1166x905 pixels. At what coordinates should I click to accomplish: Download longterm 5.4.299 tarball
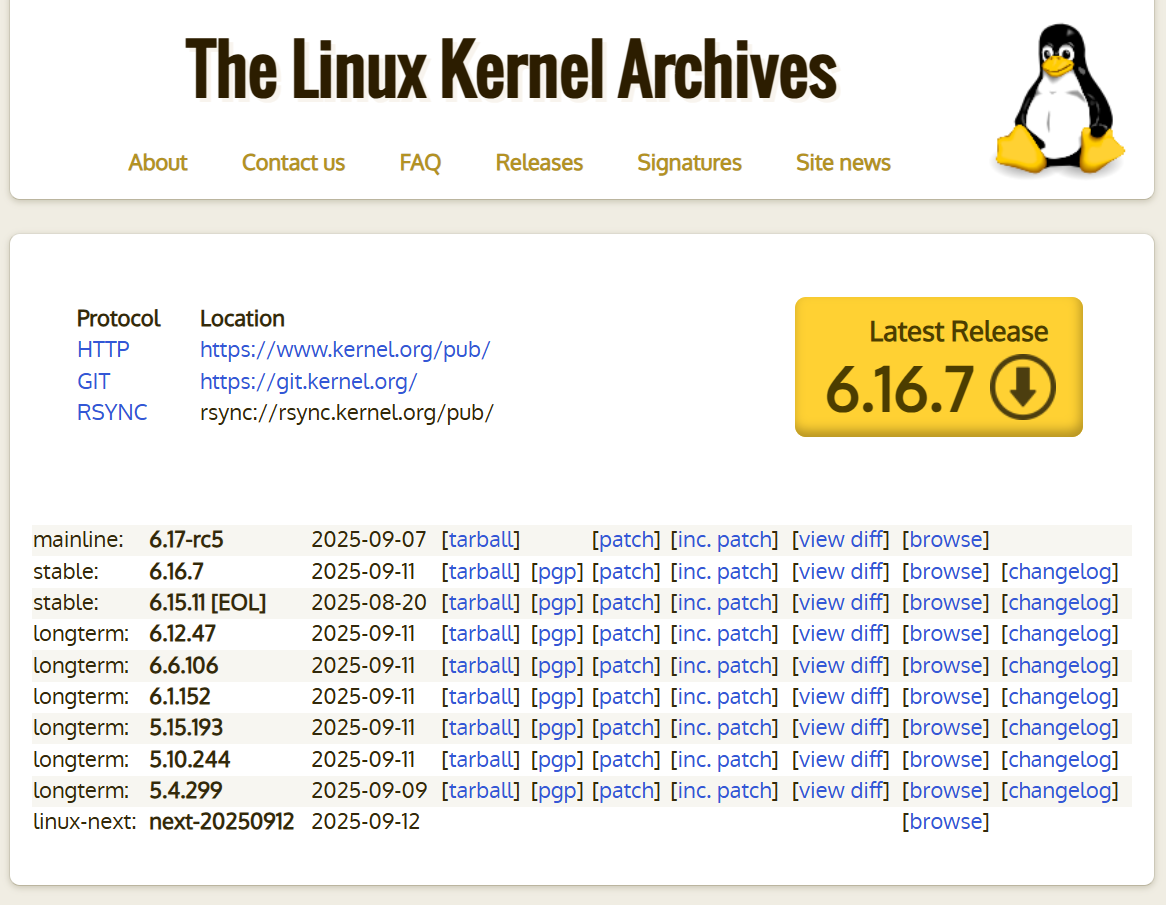481,791
